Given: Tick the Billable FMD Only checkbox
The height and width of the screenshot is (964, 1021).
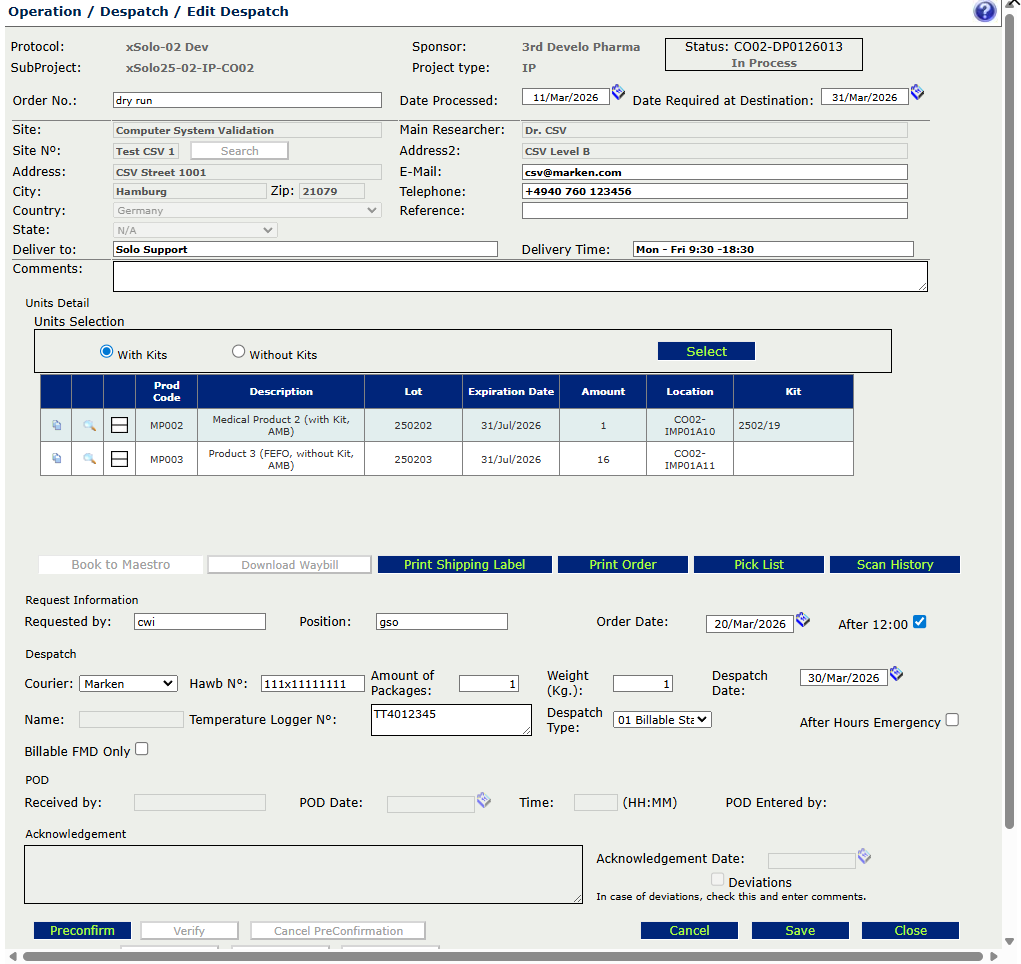Looking at the screenshot, I should click(x=141, y=749).
